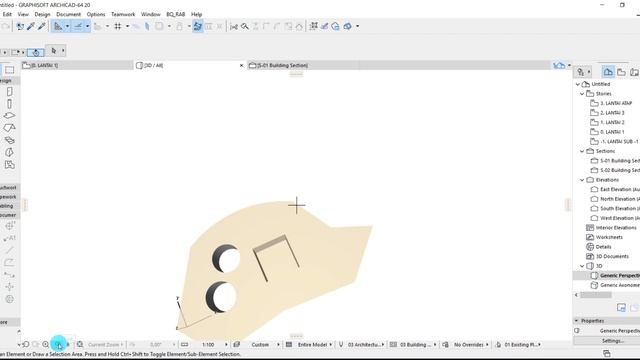Open the Options menu
640x360 pixels.
click(96, 14)
